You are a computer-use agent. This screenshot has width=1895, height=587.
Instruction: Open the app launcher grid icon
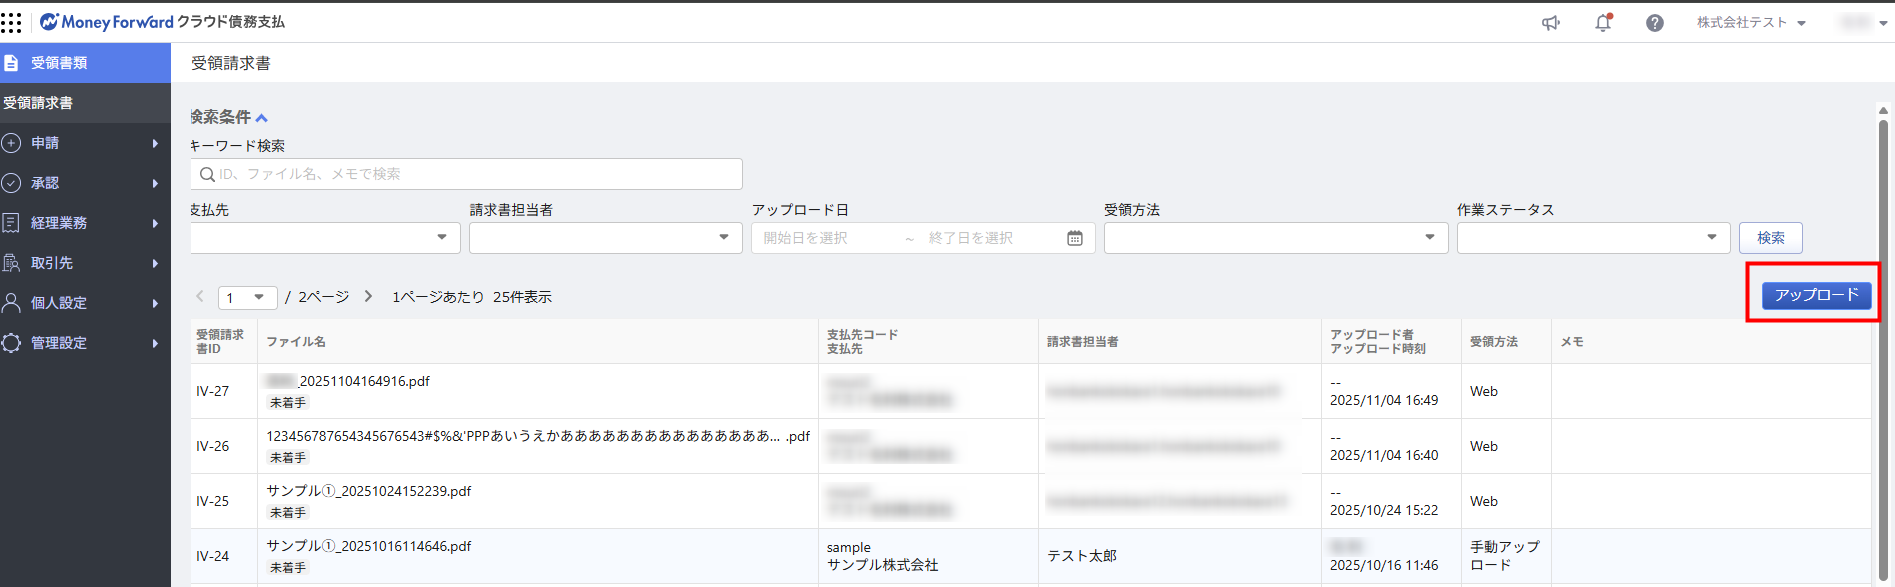[x=11, y=22]
